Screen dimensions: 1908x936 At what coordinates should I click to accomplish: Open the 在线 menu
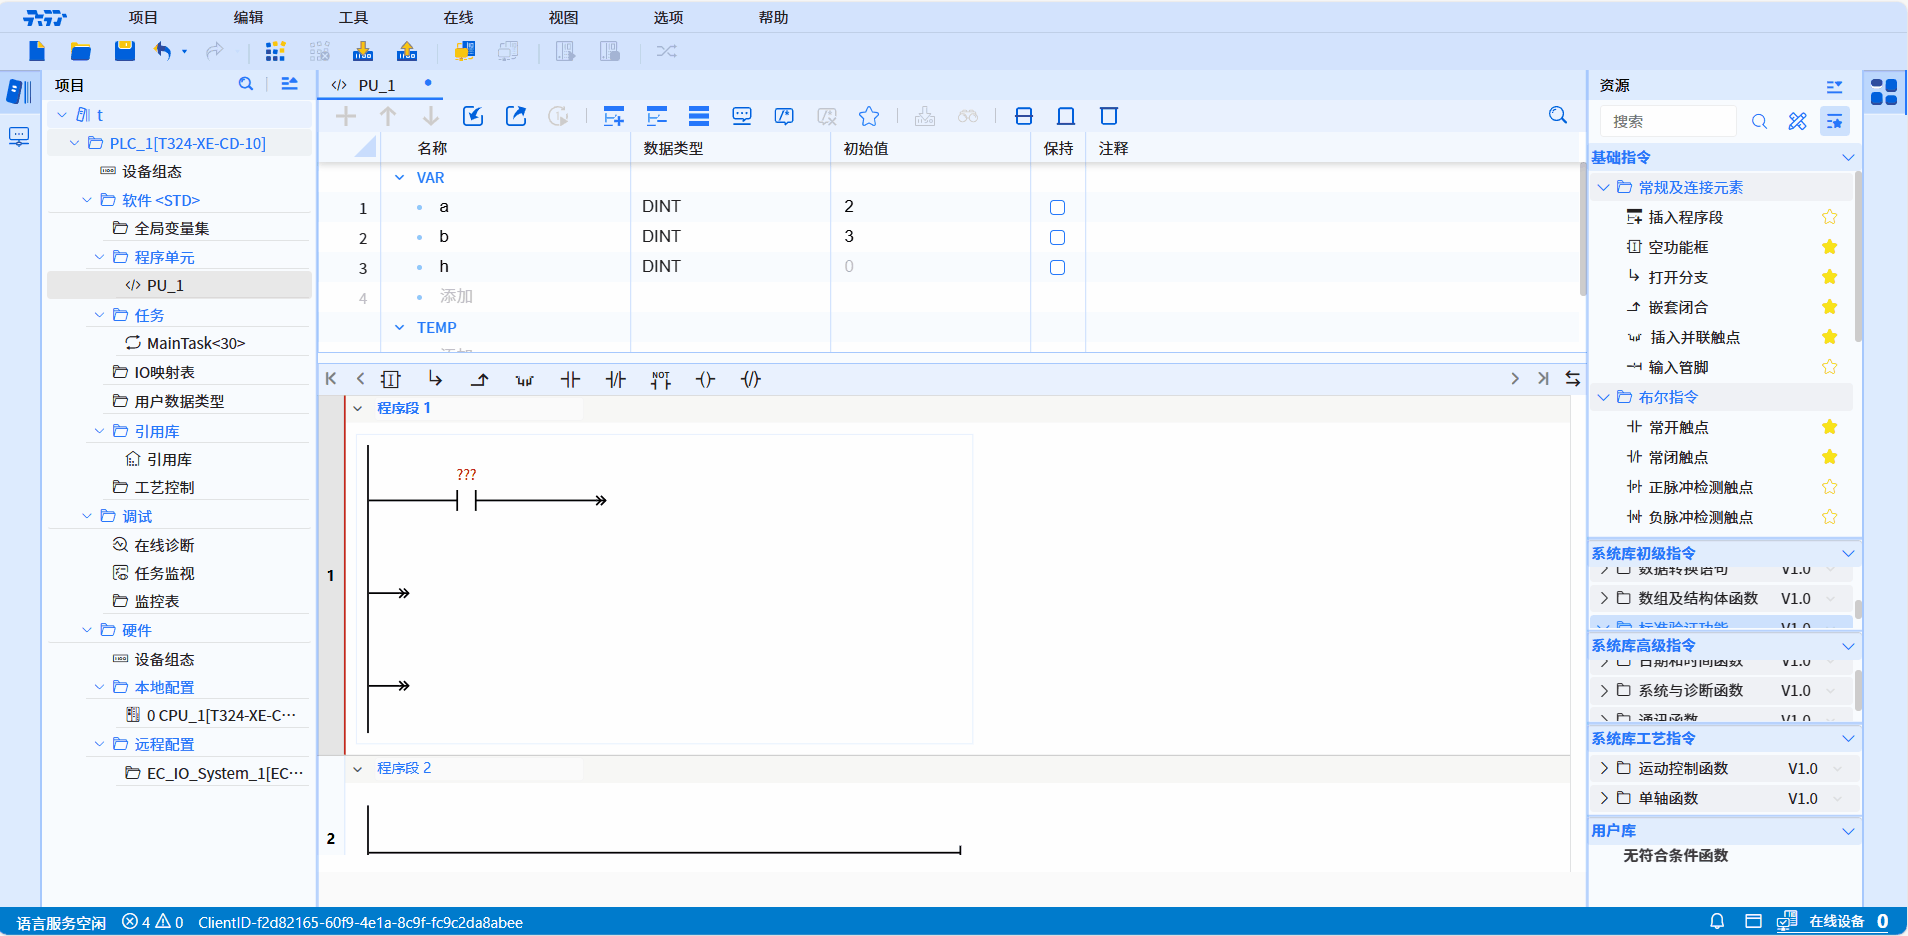coord(458,17)
